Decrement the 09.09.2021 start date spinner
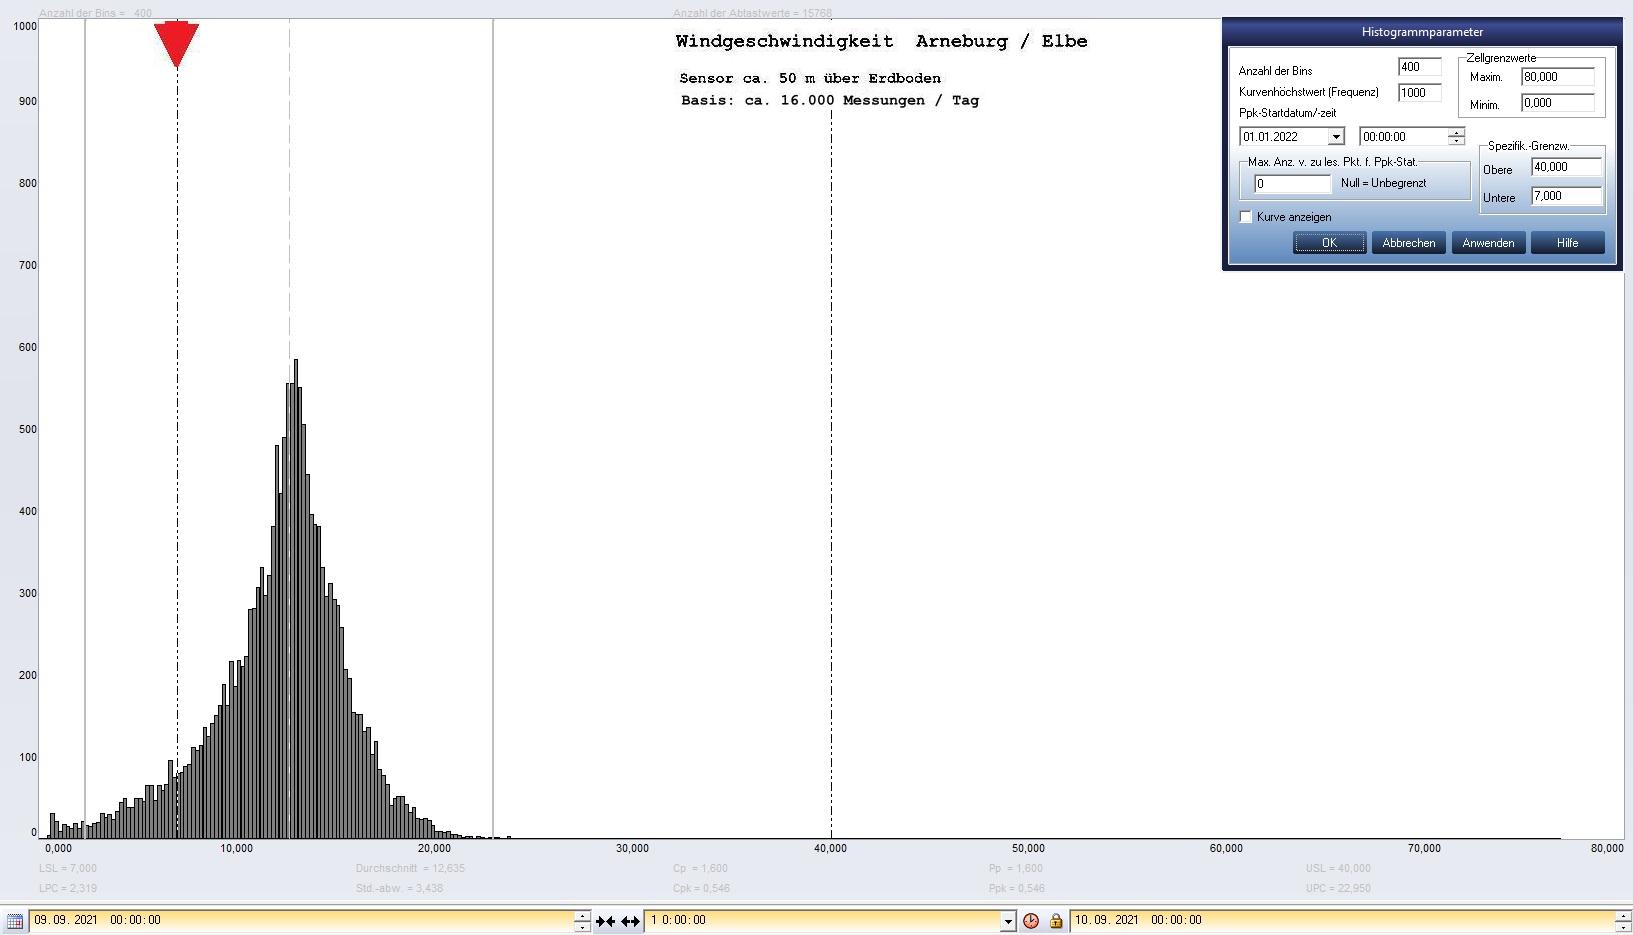Screen dimensions: 1633x935 [x=582, y=926]
